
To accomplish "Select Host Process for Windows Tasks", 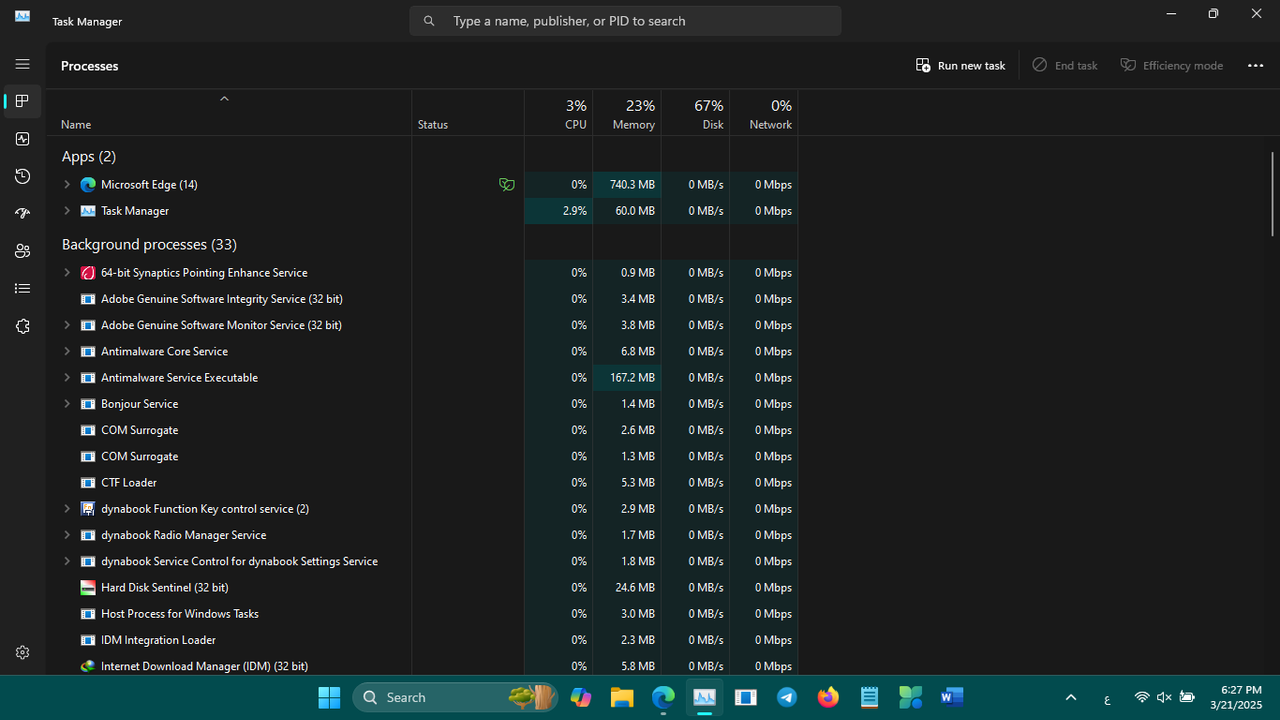I will [x=422, y=613].
